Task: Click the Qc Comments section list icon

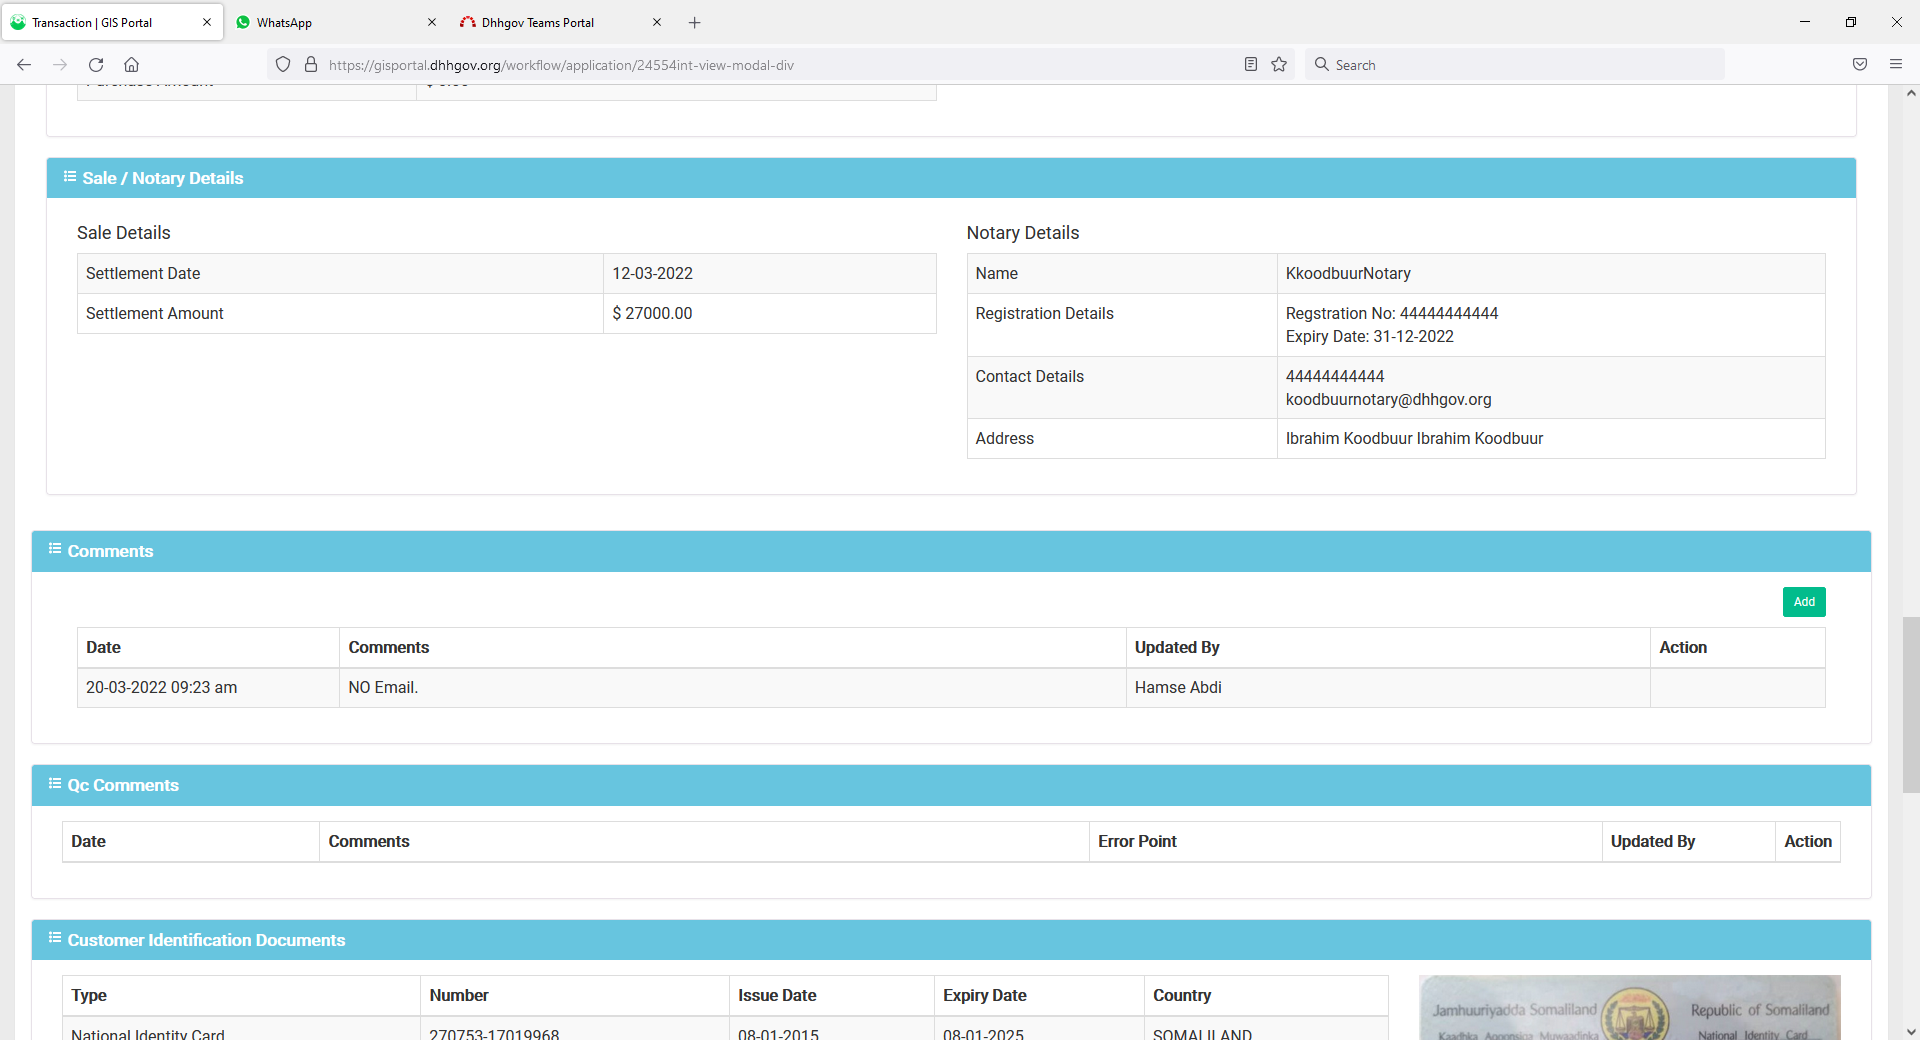Action: click(55, 784)
